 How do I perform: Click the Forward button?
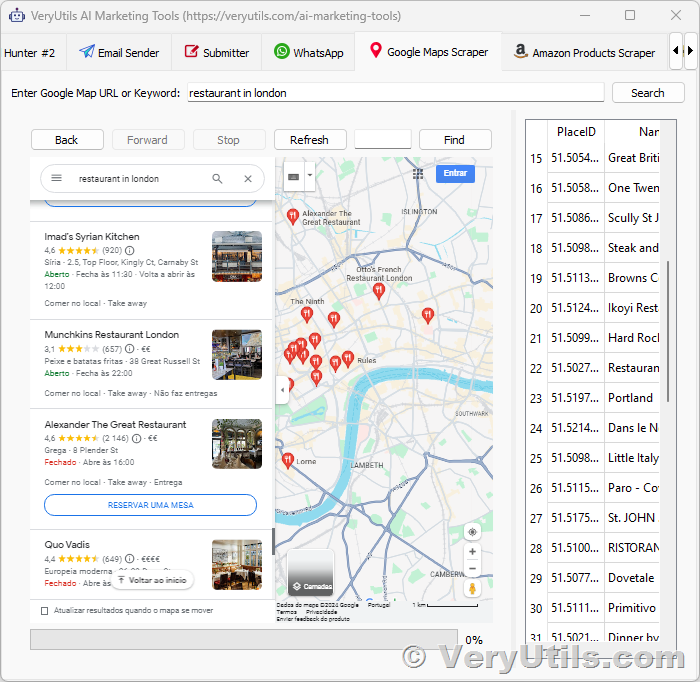148,140
